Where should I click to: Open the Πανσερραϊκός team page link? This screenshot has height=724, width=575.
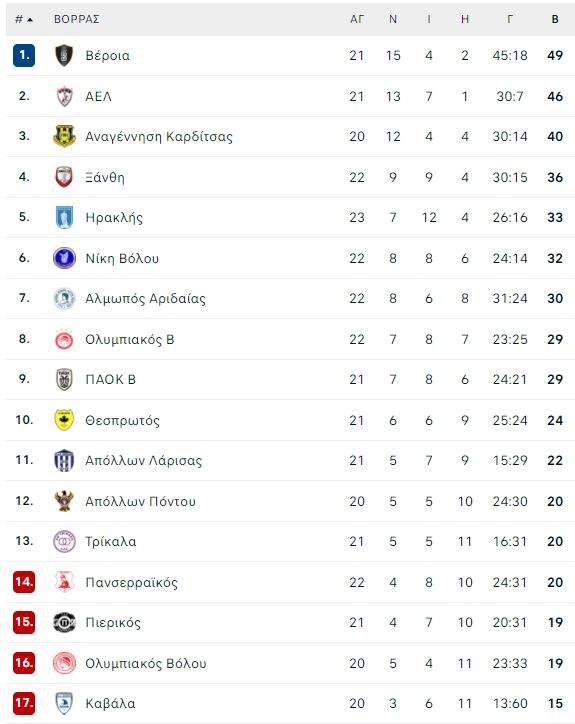click(132, 582)
